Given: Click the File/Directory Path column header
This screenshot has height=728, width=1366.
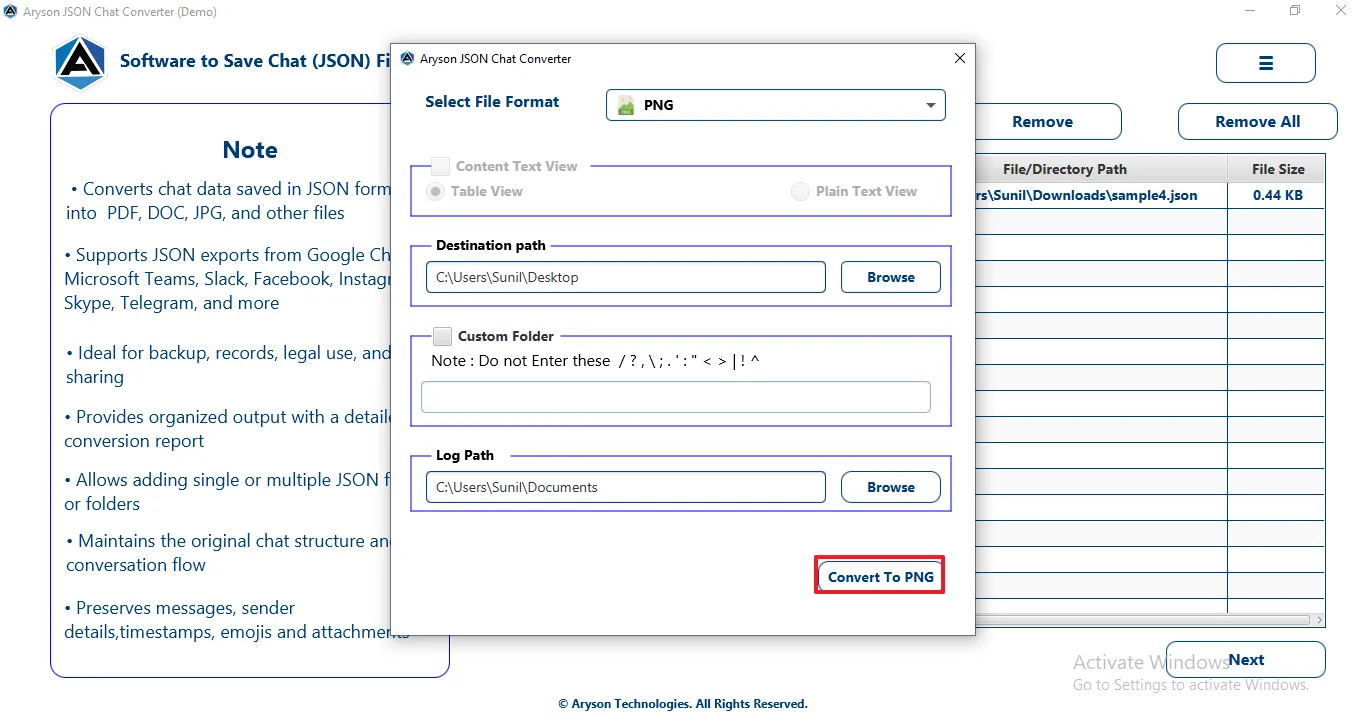Looking at the screenshot, I should (1101, 169).
